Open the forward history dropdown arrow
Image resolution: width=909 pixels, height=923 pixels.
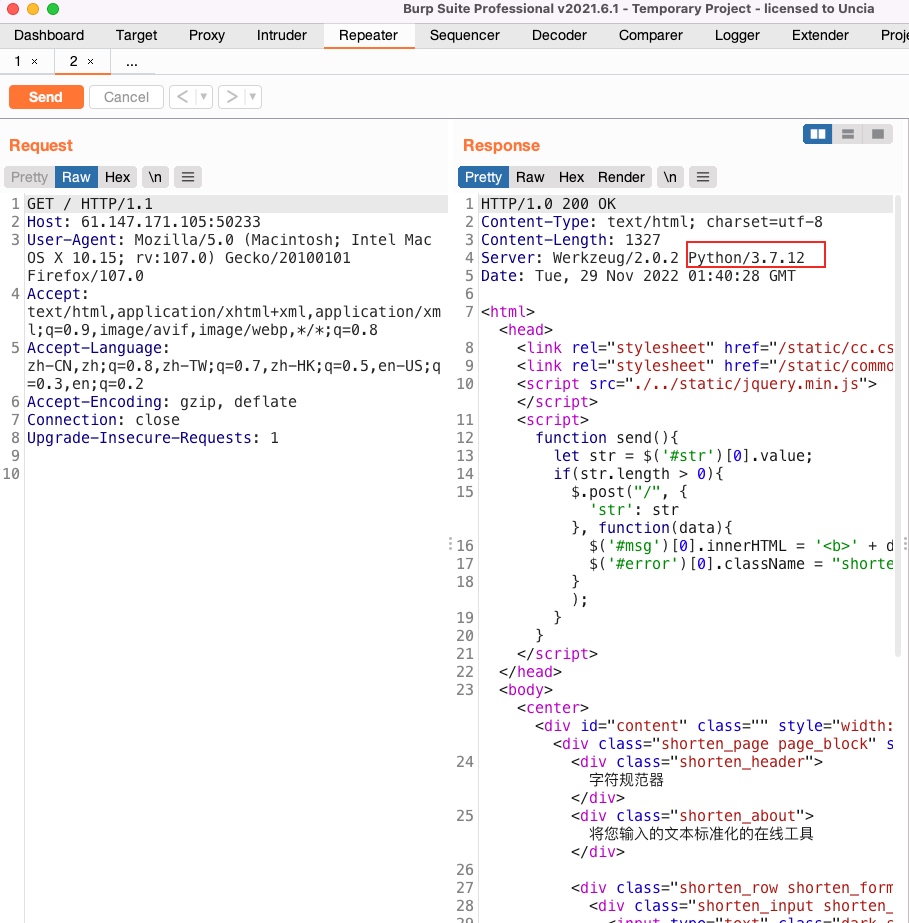coord(253,97)
